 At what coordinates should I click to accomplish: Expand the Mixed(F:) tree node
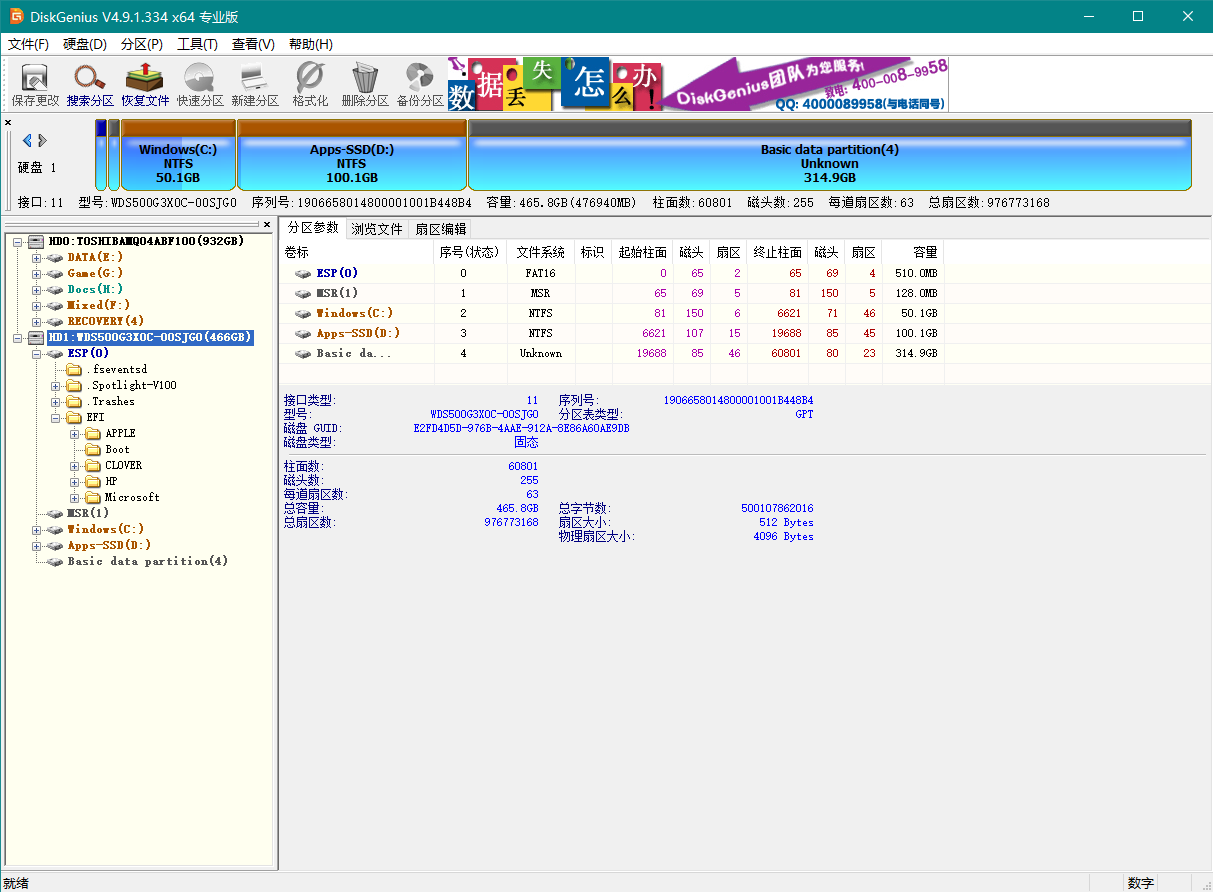coord(37,305)
